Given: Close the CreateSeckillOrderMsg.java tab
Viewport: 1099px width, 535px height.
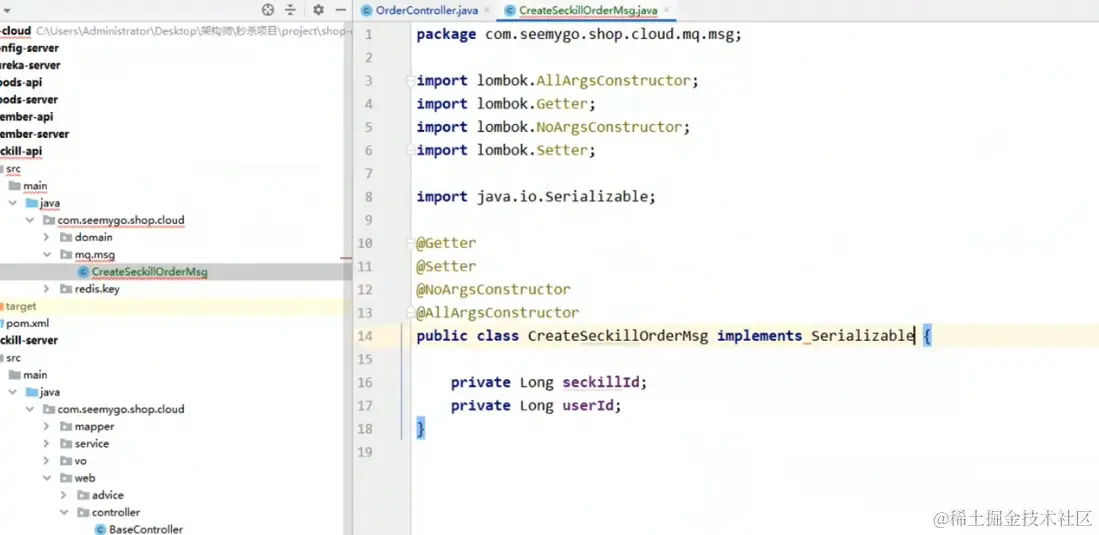Looking at the screenshot, I should coord(667,10).
